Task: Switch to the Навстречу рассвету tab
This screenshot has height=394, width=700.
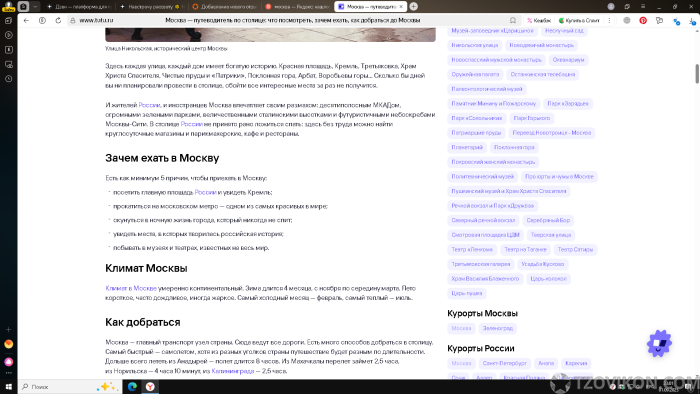Action: (151, 7)
